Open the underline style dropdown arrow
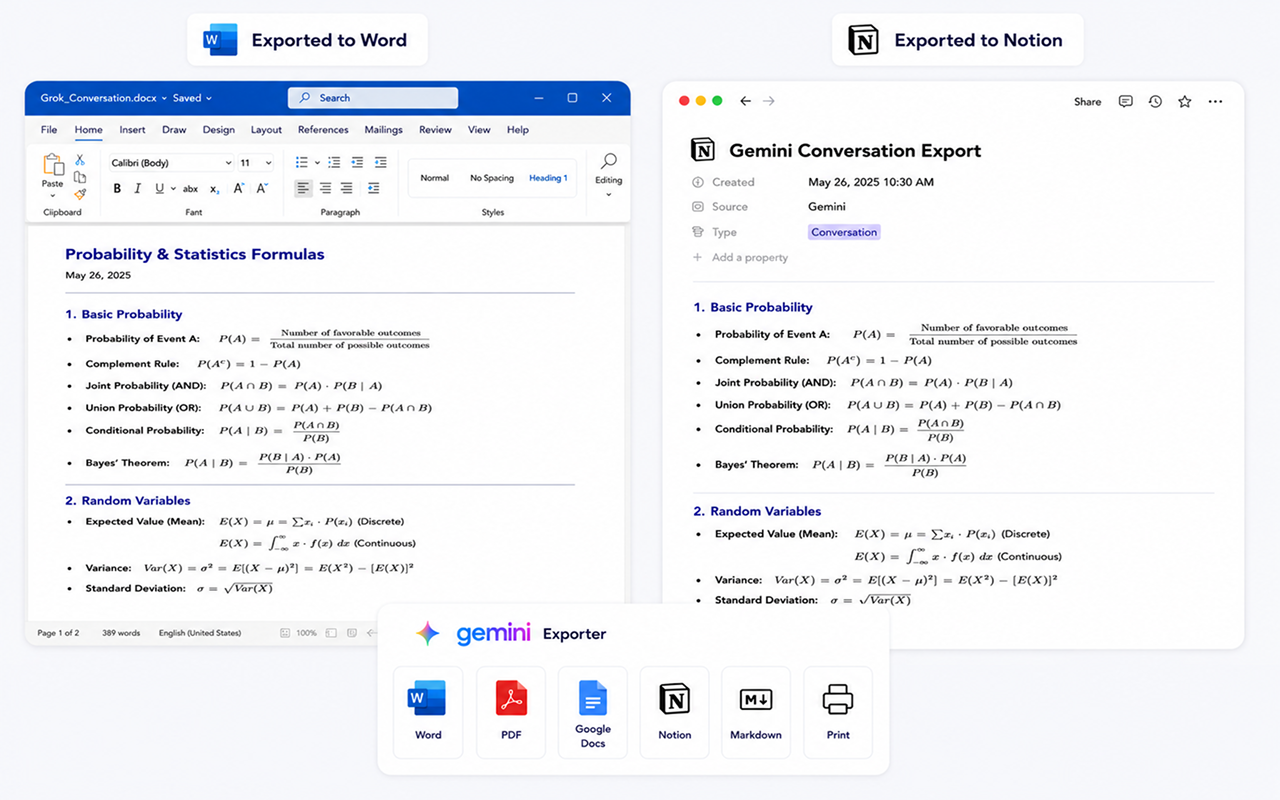 [x=173, y=188]
